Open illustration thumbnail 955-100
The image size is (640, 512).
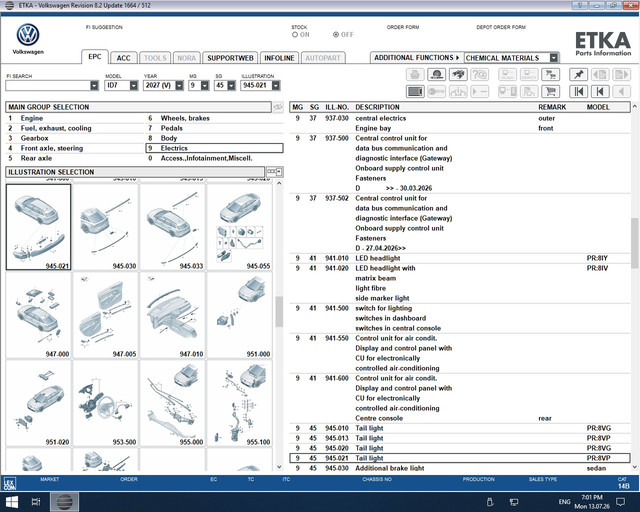[240, 403]
